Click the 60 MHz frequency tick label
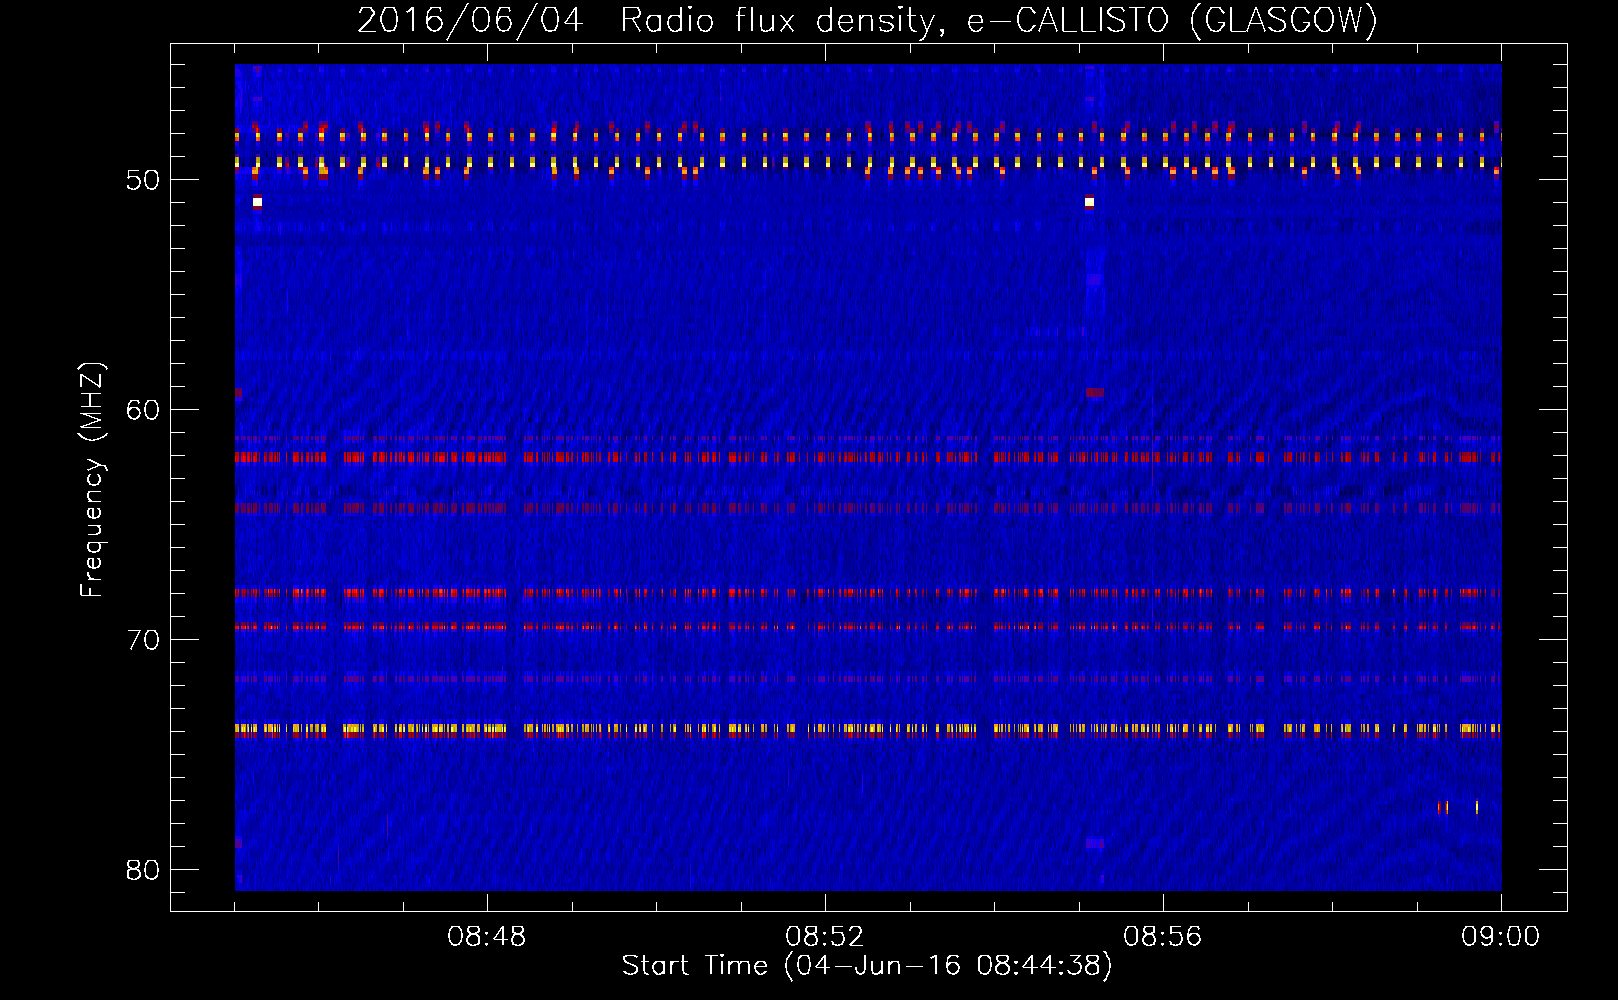The height and width of the screenshot is (1000, 1618). 143,410
